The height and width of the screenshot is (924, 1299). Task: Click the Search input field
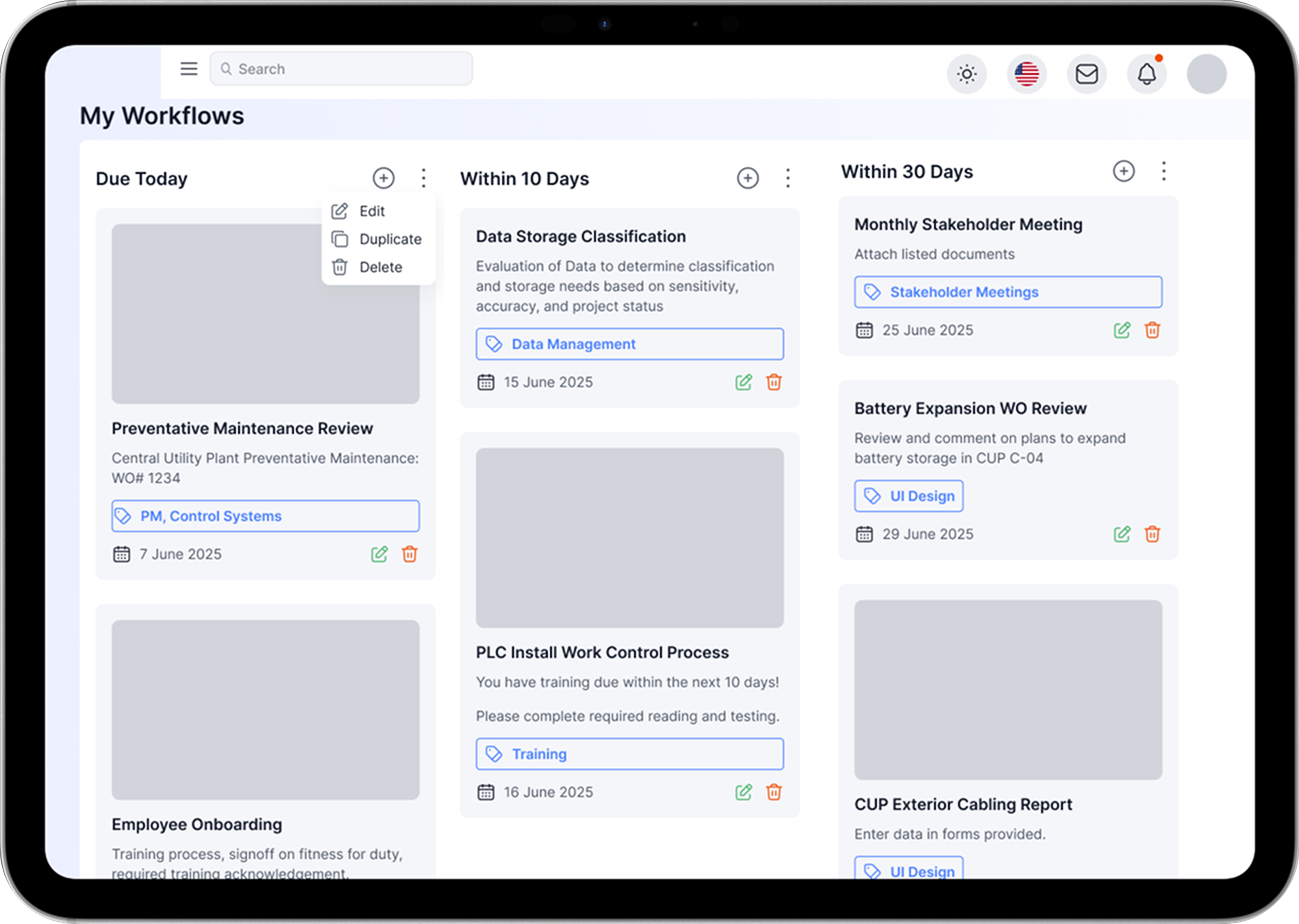[x=341, y=69]
